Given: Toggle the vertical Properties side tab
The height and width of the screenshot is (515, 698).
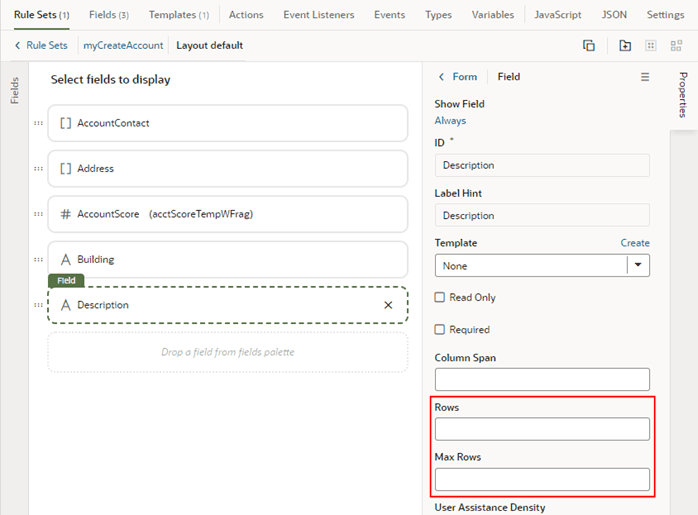Looking at the screenshot, I should 683,95.
